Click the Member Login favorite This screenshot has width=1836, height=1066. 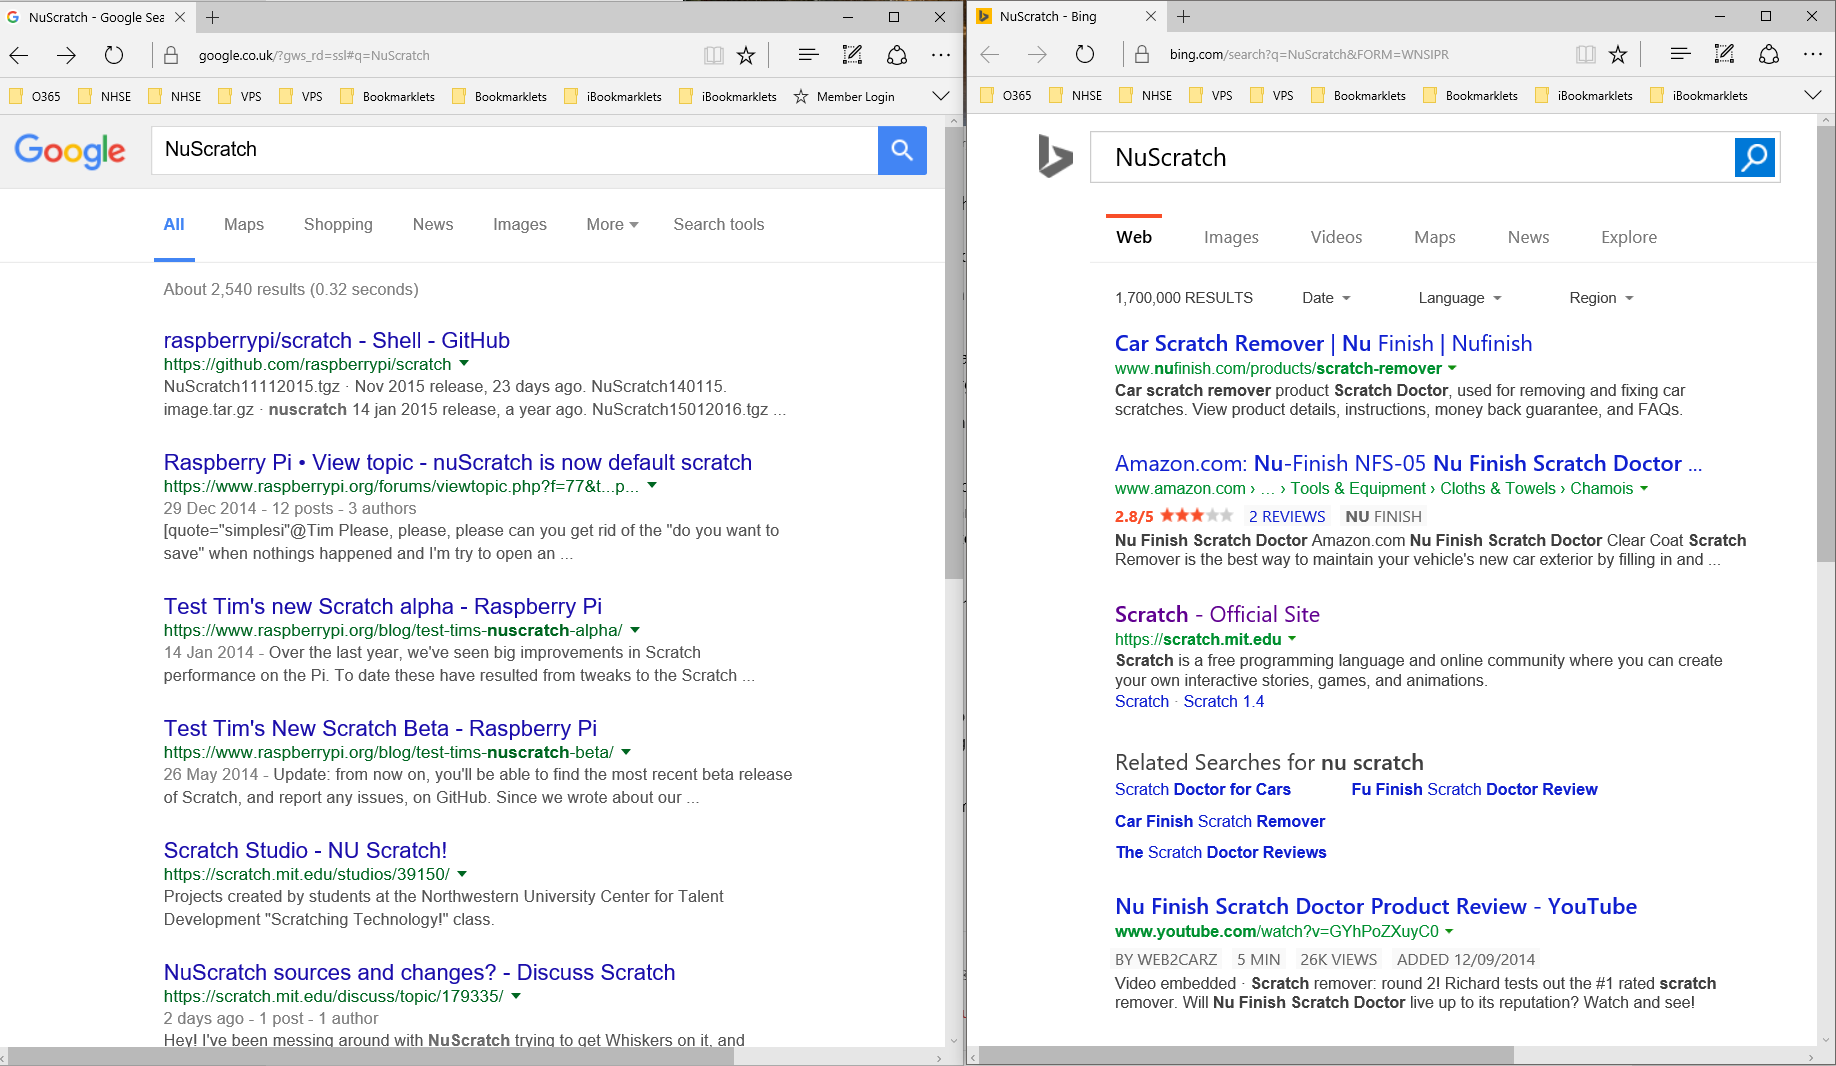click(x=844, y=96)
